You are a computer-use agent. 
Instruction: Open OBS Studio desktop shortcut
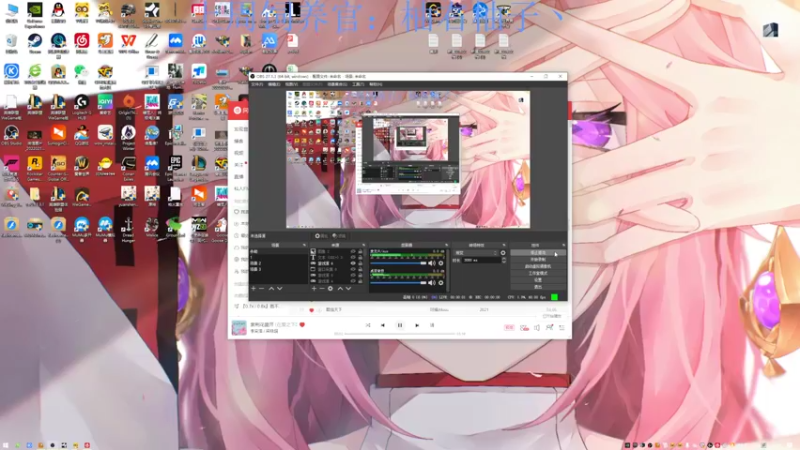11,135
